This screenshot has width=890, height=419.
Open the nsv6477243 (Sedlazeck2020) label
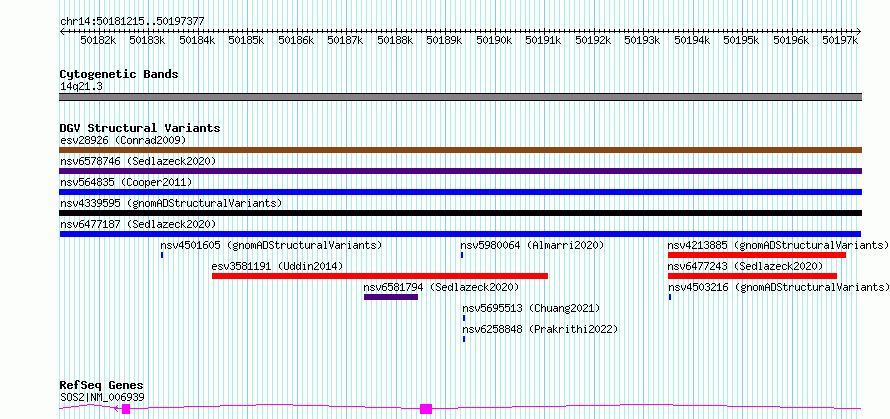[x=745, y=266]
